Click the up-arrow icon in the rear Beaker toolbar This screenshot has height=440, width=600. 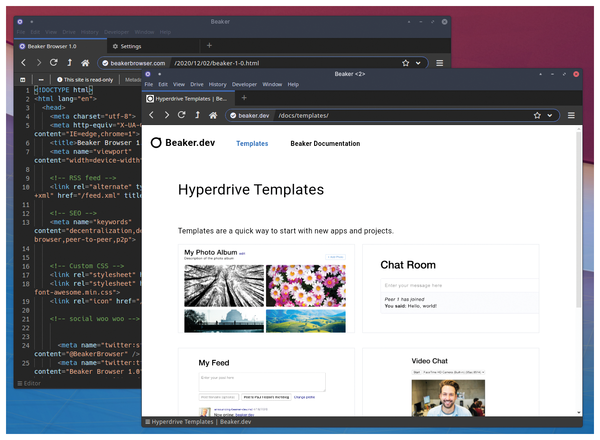click(70, 62)
